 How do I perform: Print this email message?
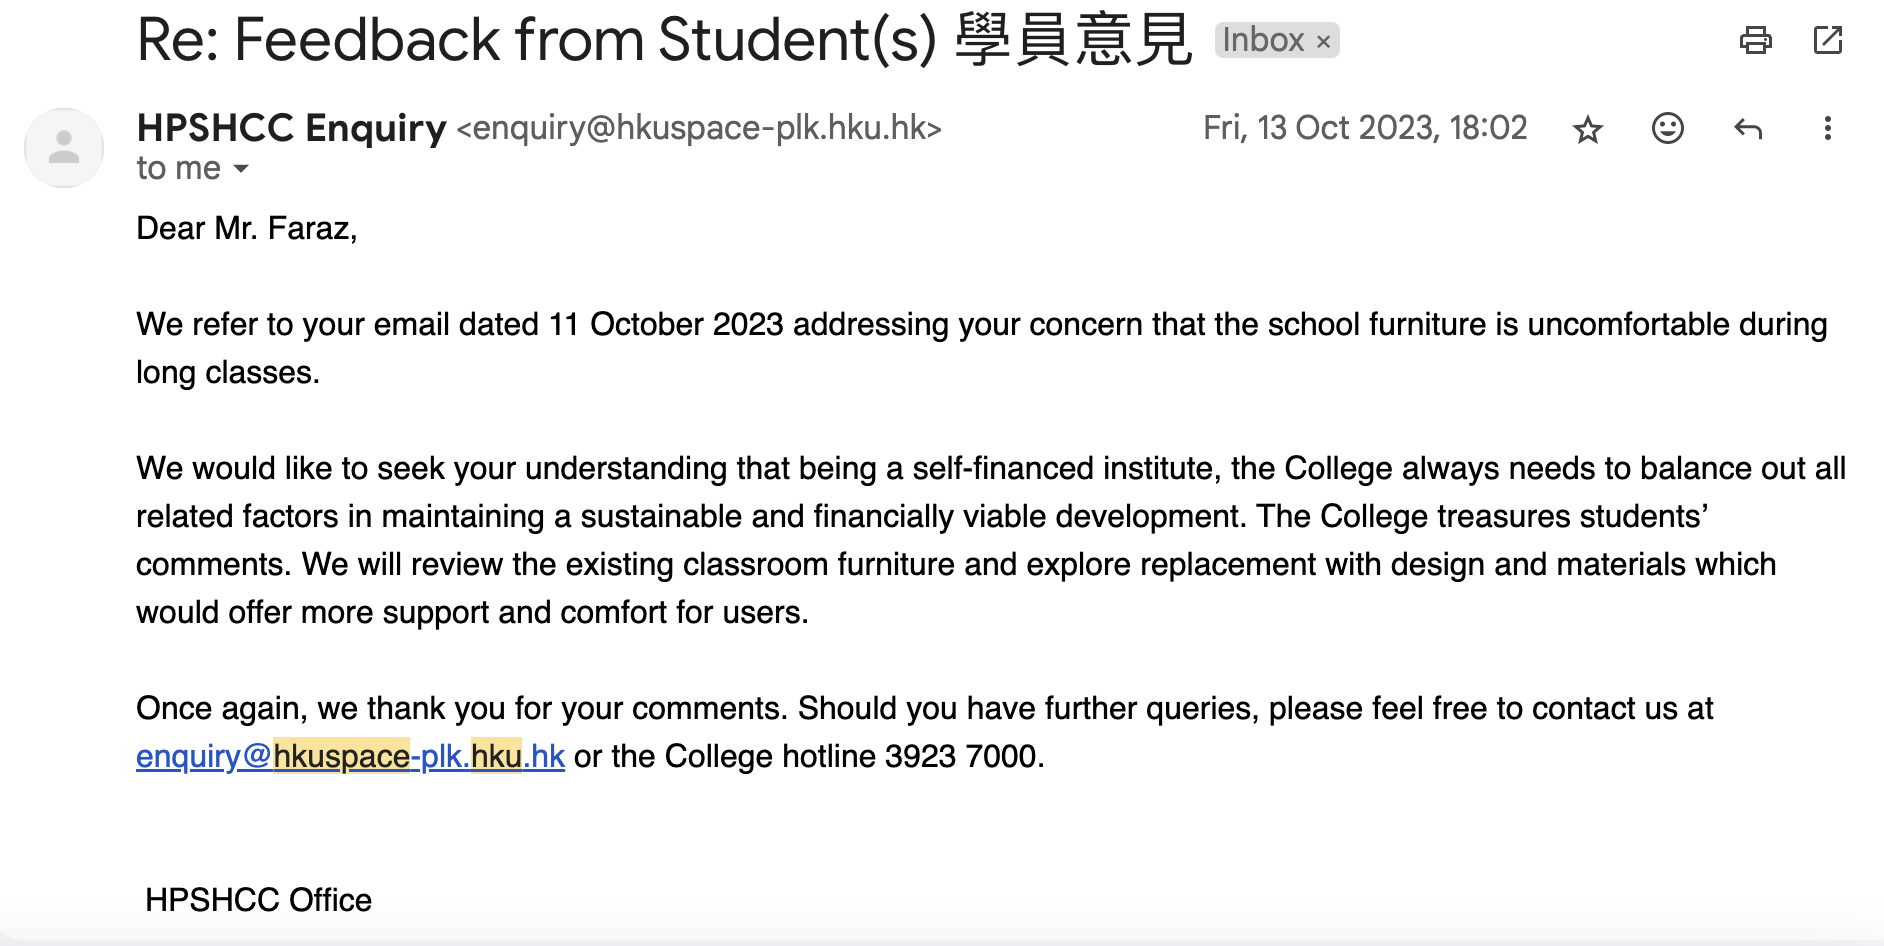[x=1755, y=41]
